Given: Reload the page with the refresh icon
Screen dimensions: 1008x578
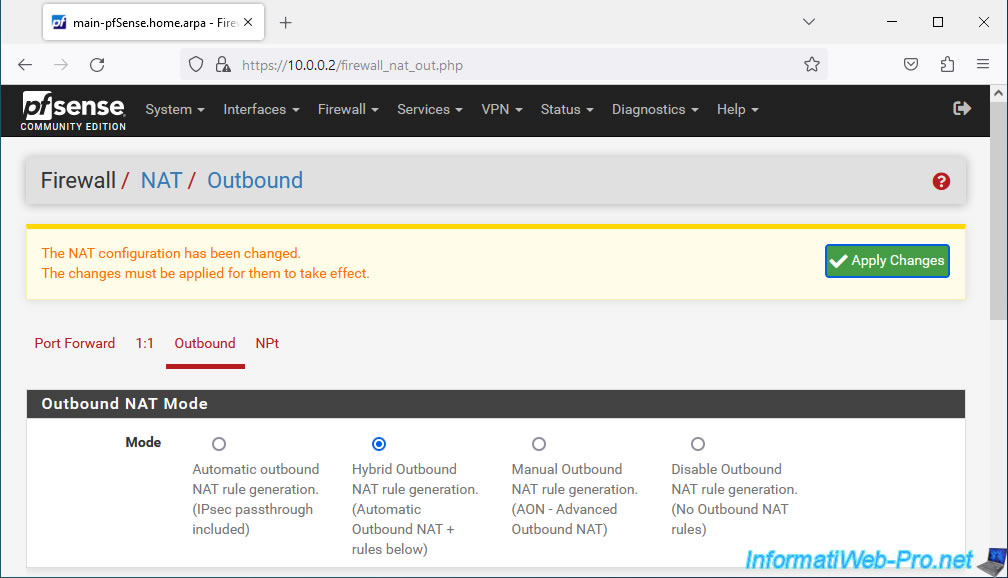Looking at the screenshot, I should click(x=97, y=64).
